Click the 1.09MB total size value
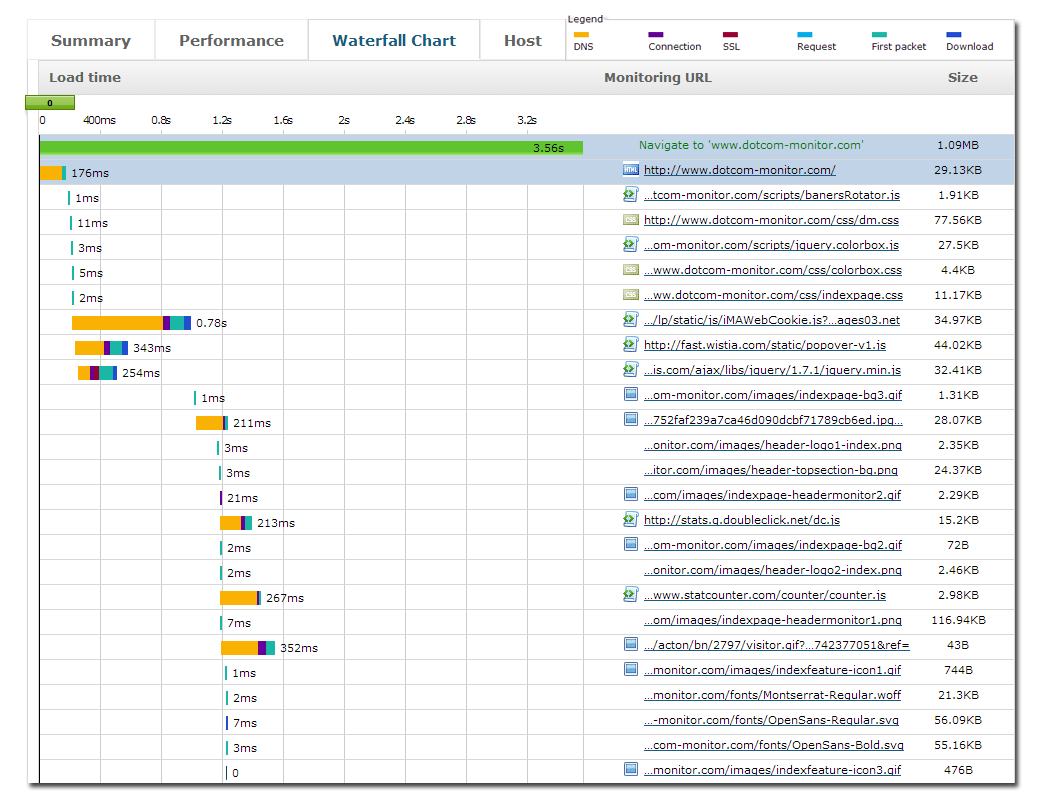1041x802 pixels. (958, 145)
